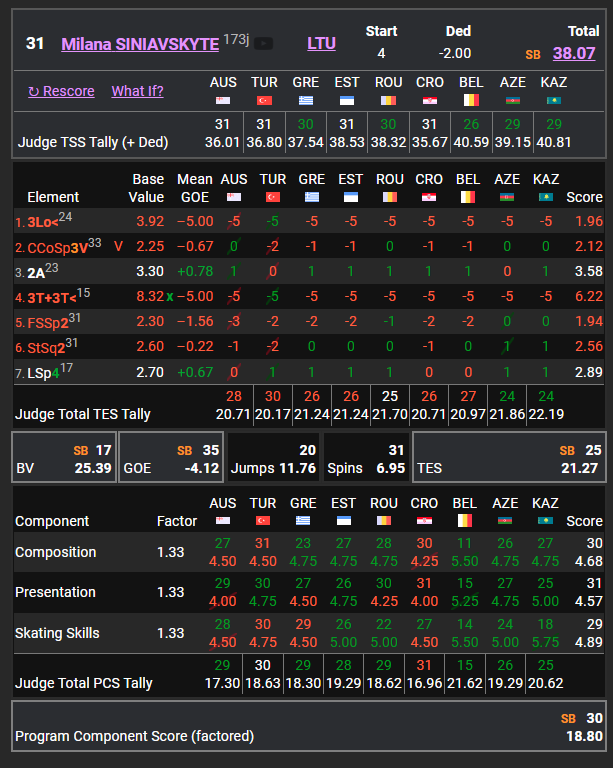Click Belgium flag in the top judge row
The width and height of the screenshot is (613, 768).
click(x=470, y=100)
